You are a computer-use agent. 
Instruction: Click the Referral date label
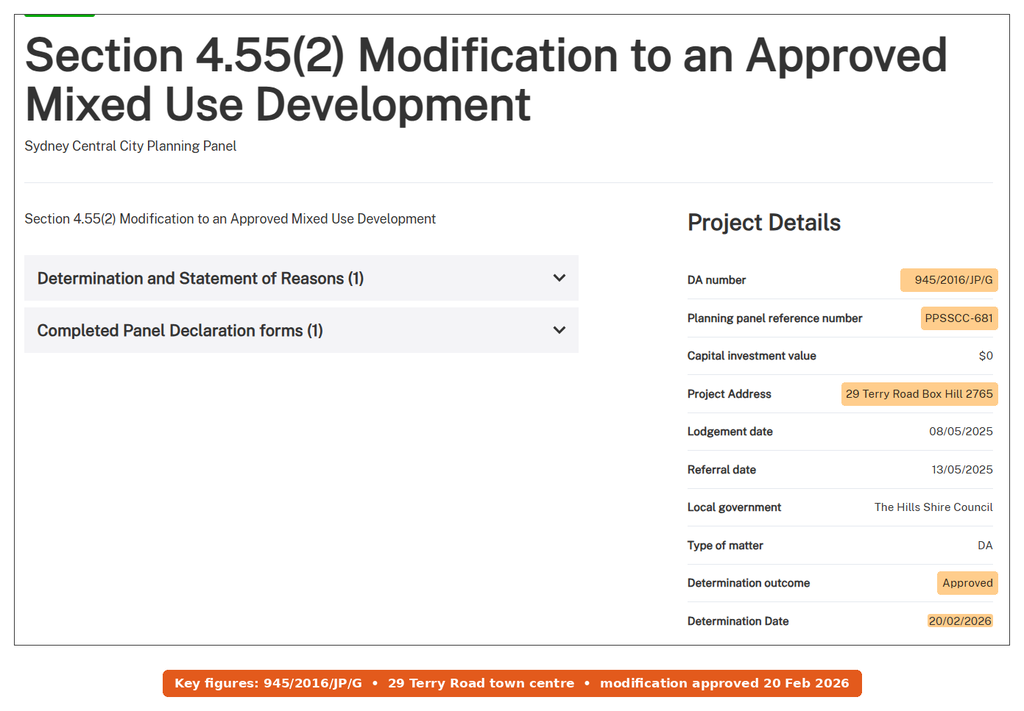(722, 469)
